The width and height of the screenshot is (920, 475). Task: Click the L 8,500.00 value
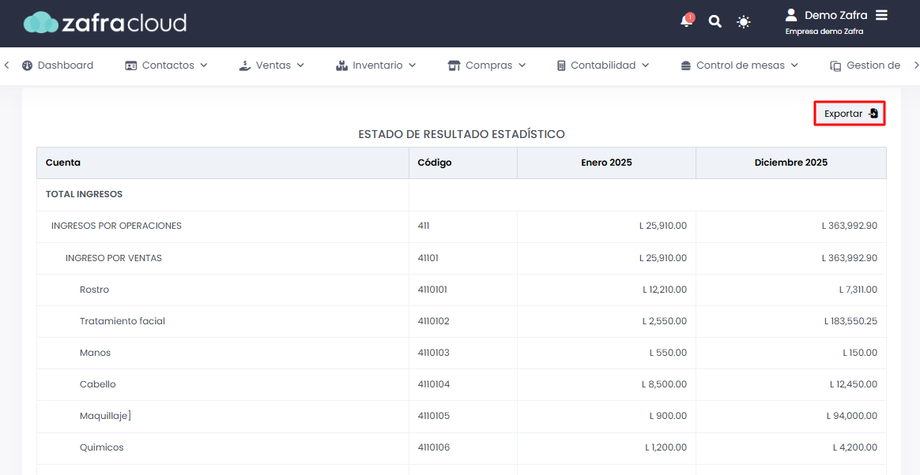[x=664, y=385]
